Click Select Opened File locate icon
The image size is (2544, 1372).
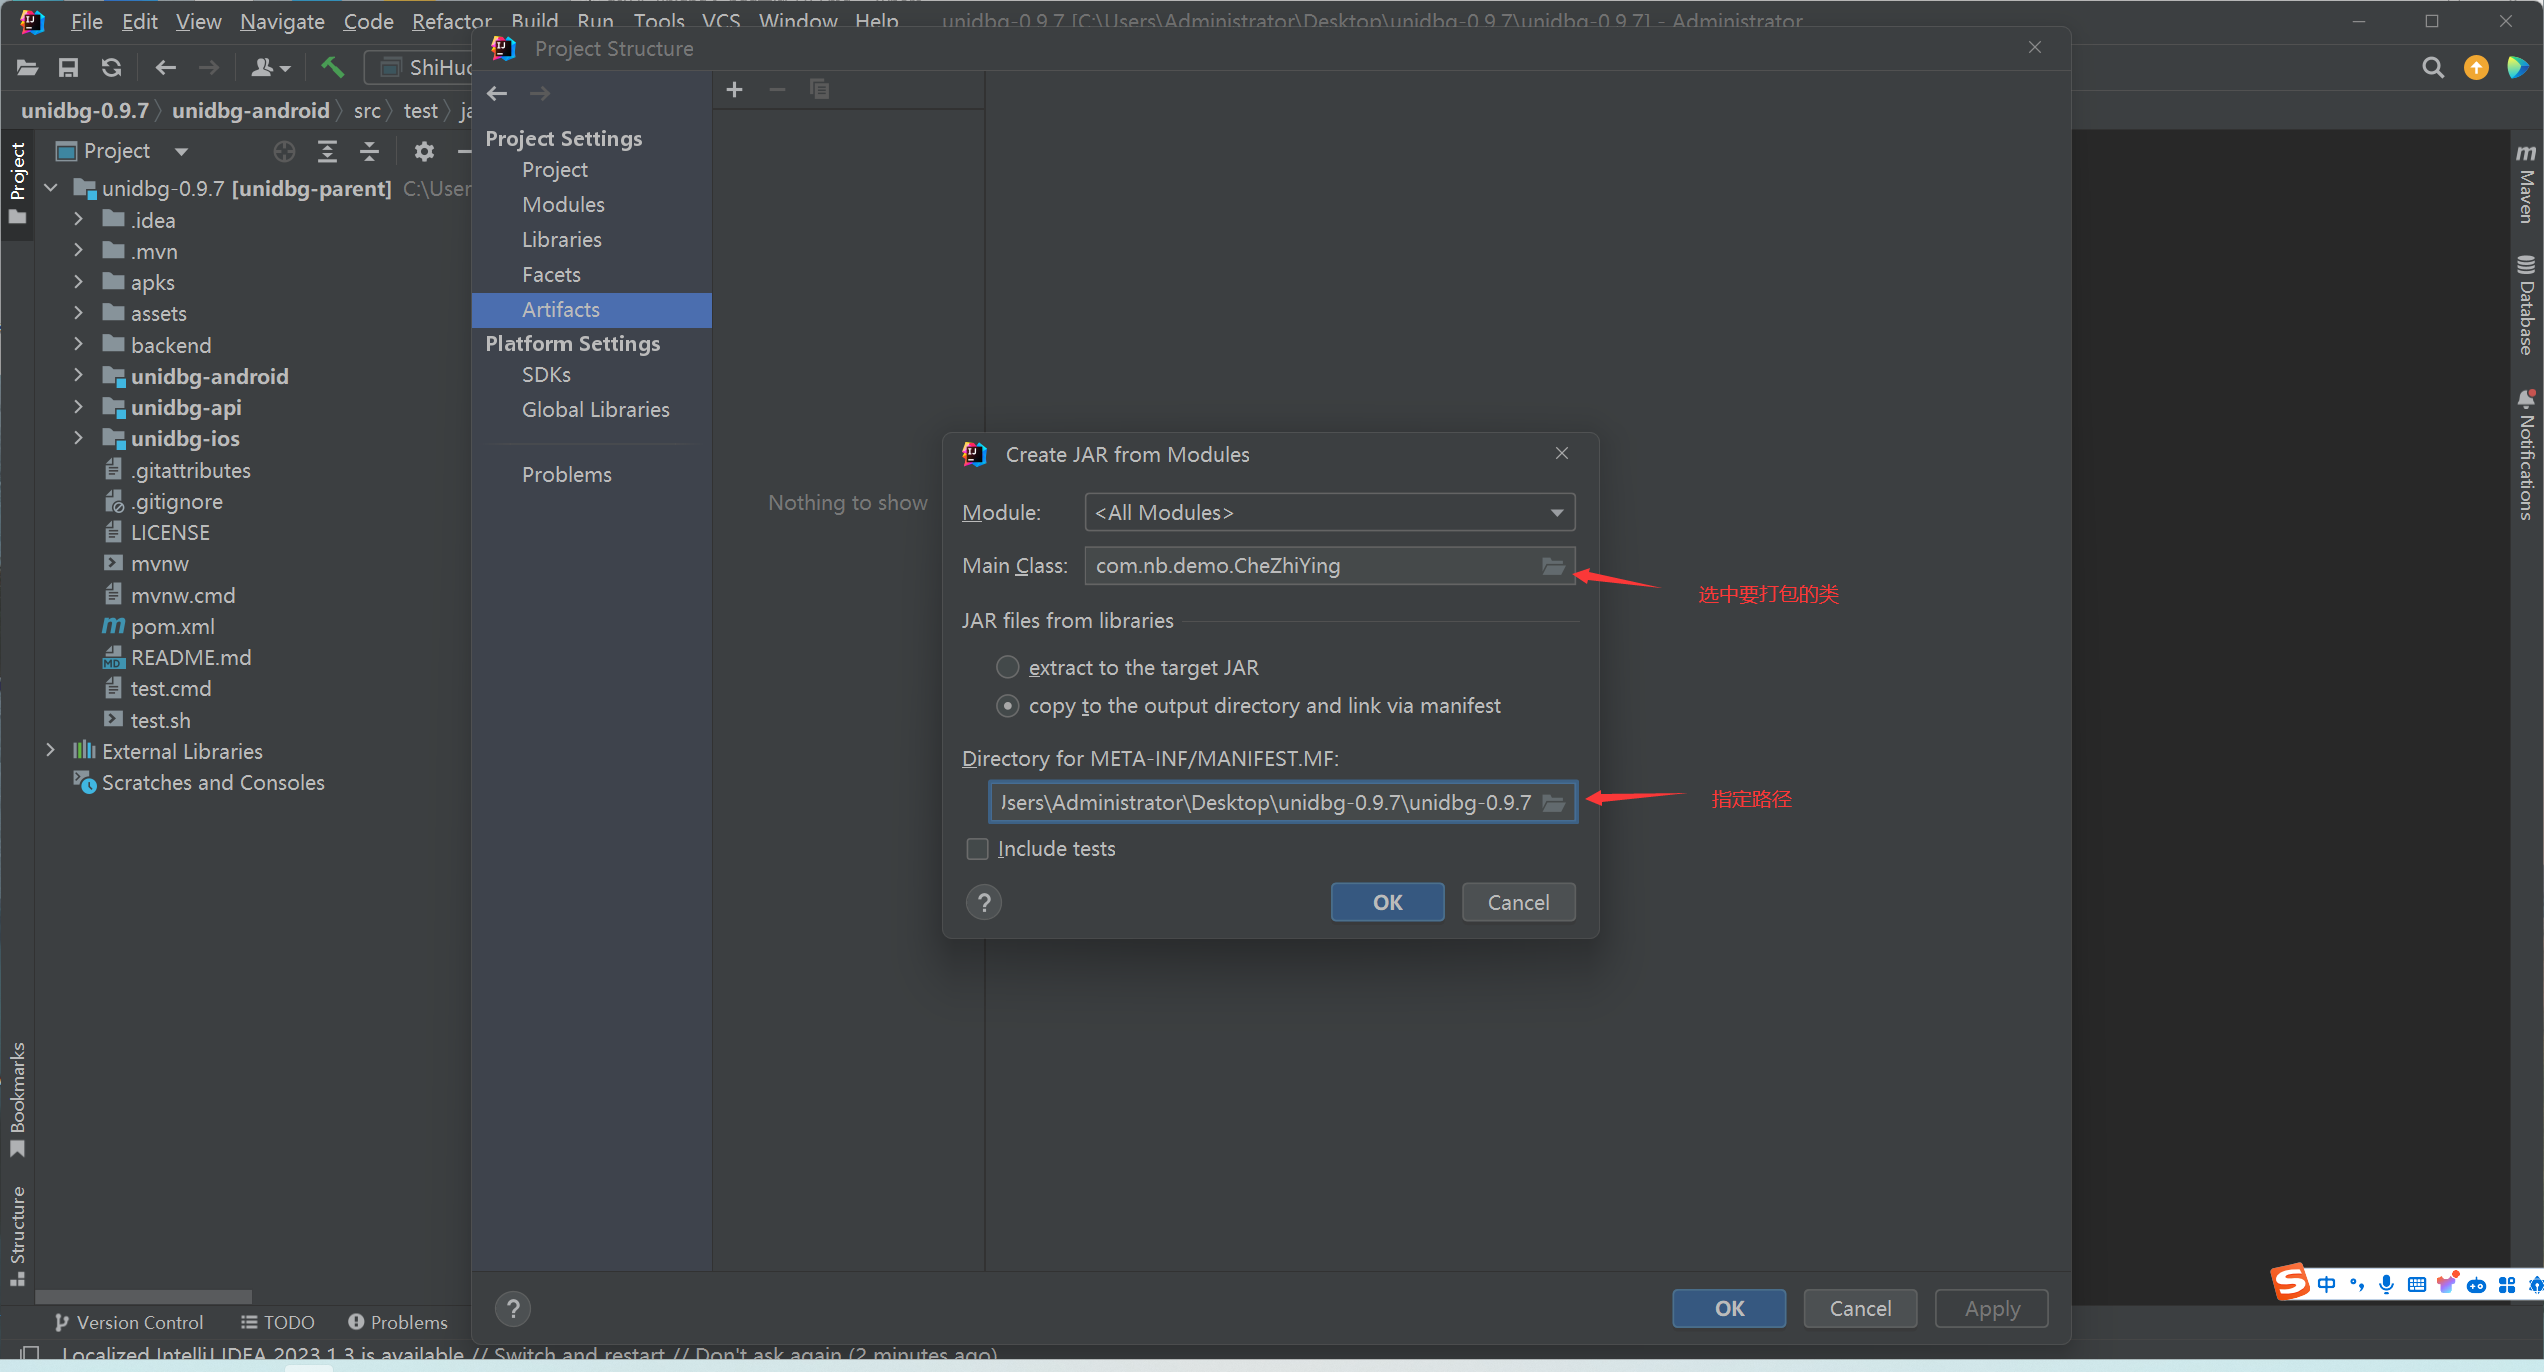click(284, 151)
